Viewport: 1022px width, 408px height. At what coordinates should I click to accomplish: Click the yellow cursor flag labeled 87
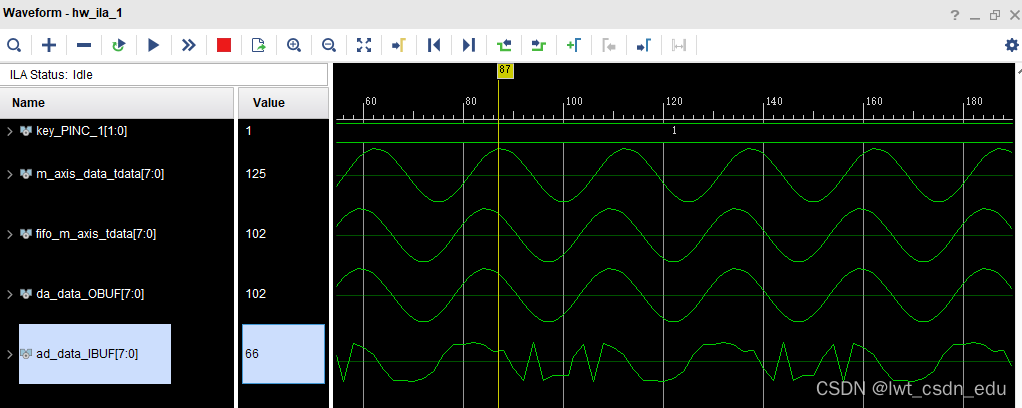505,70
